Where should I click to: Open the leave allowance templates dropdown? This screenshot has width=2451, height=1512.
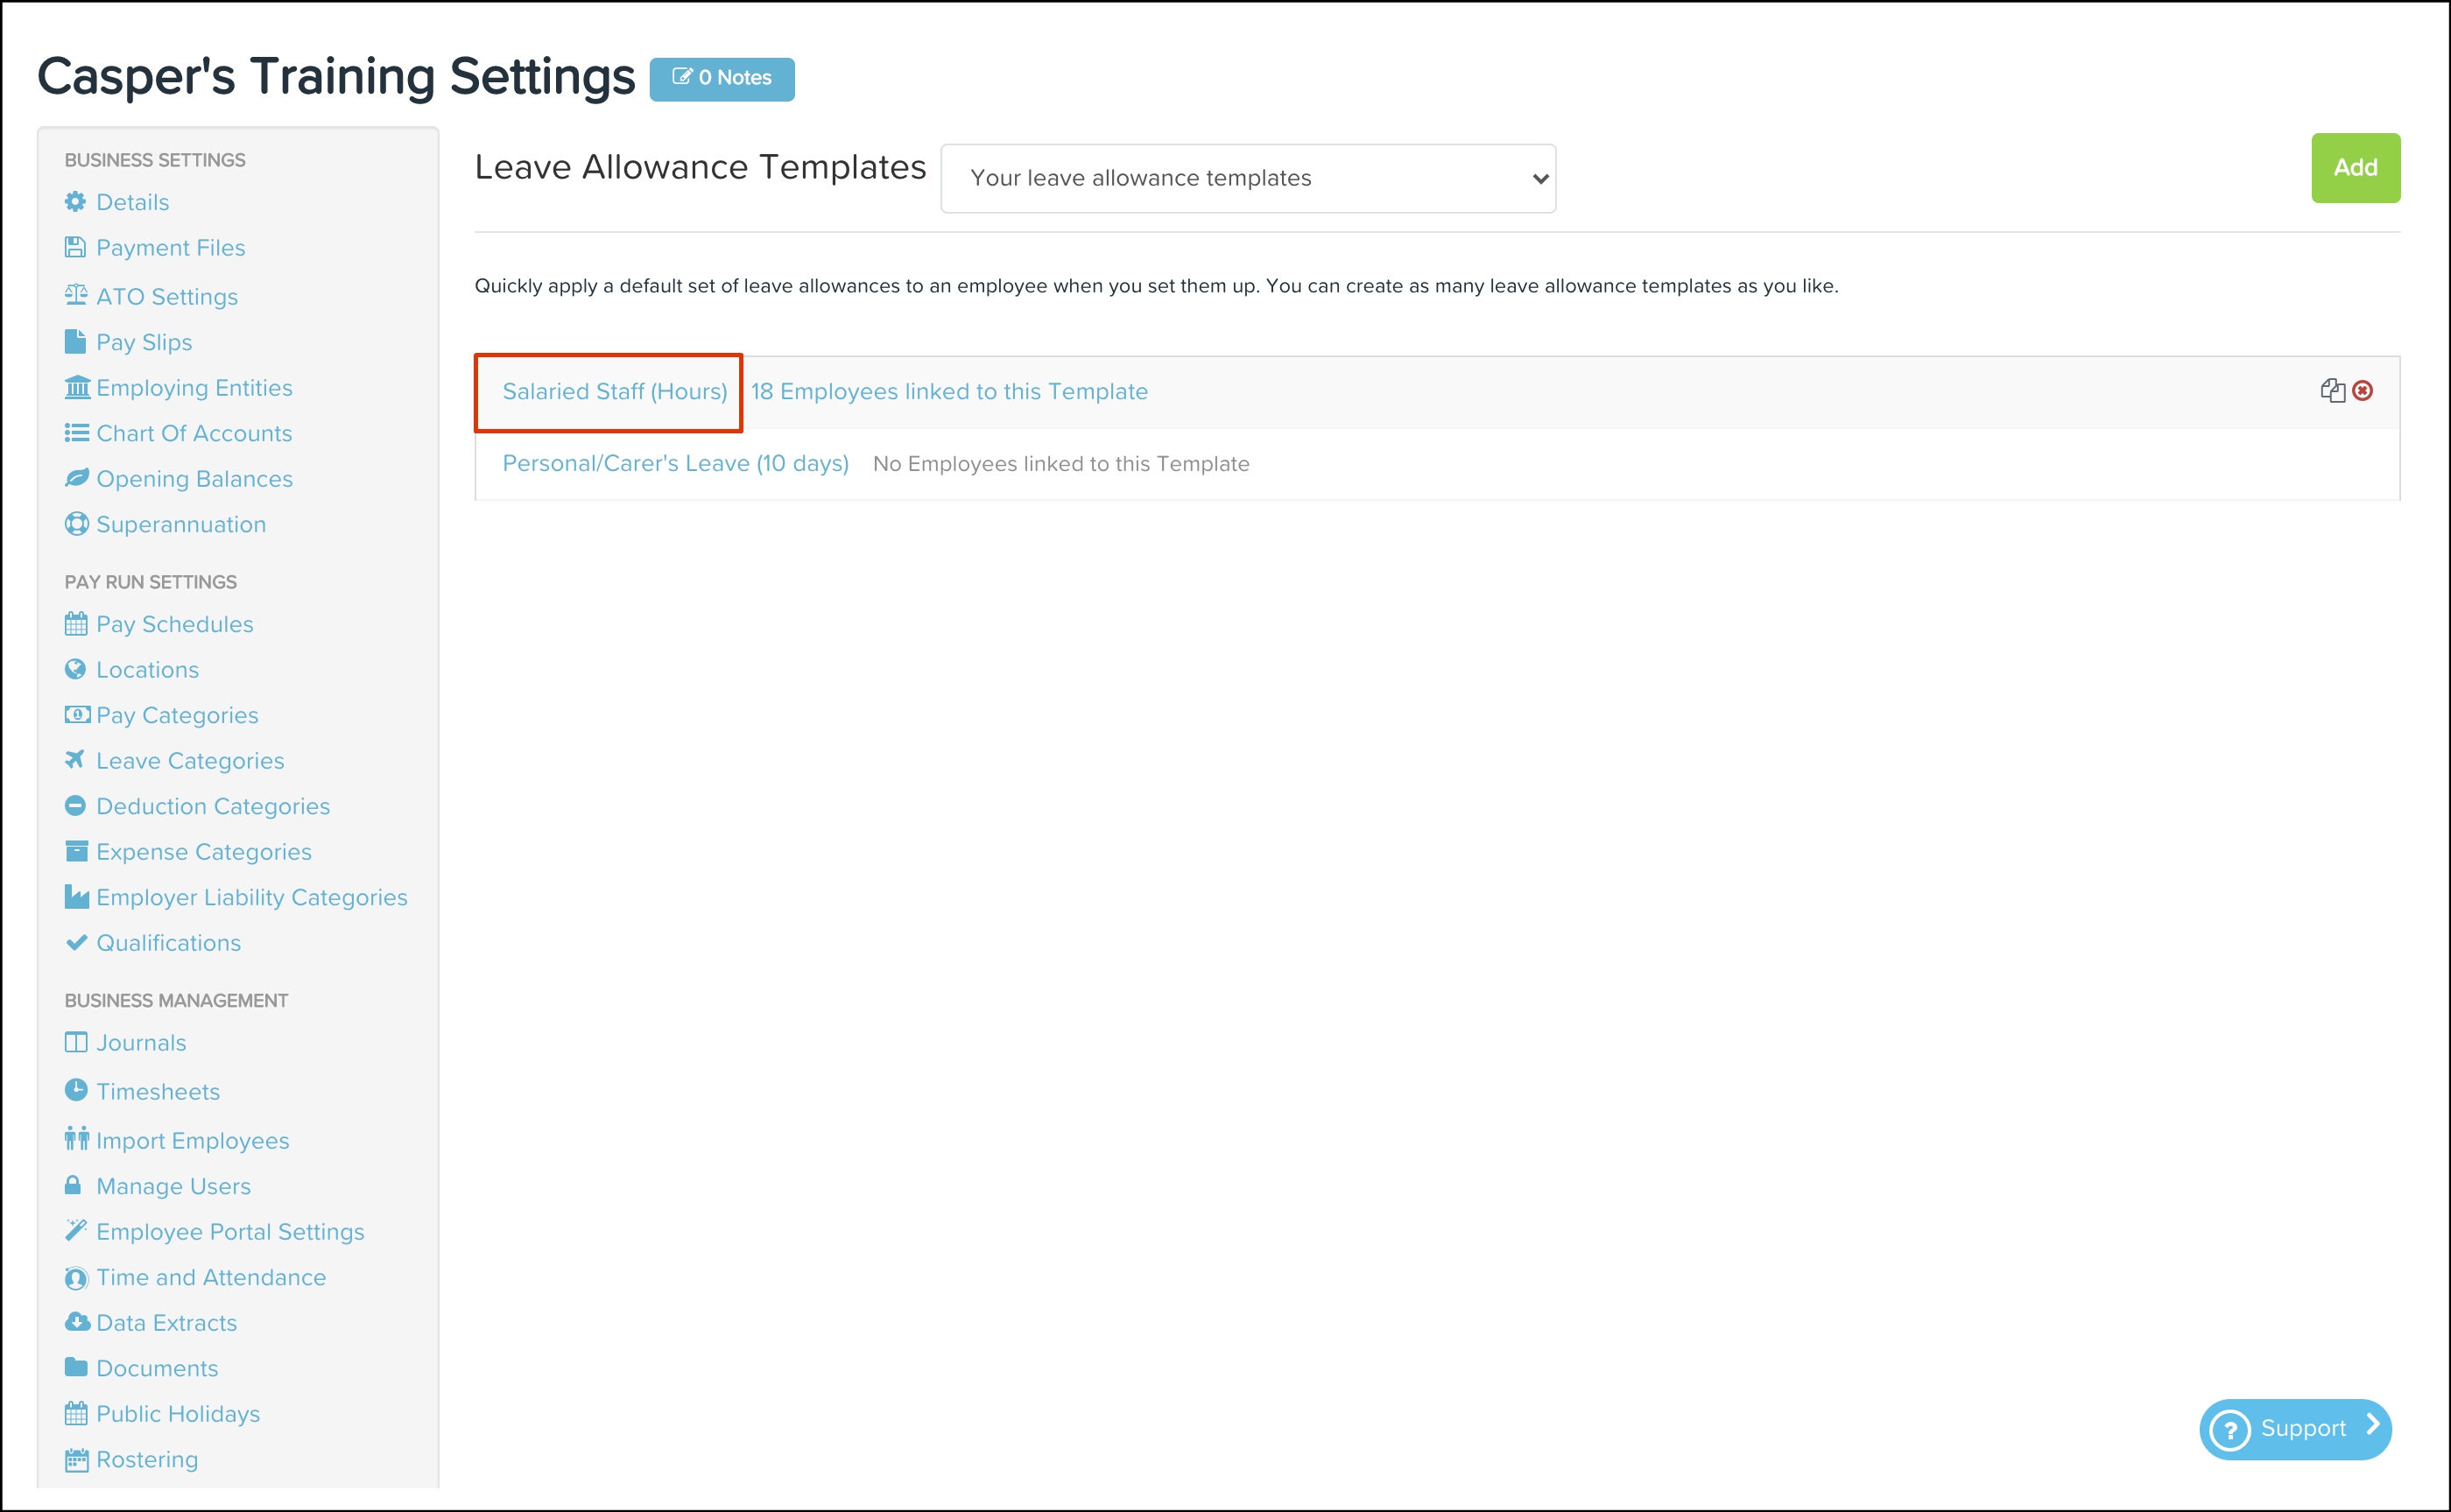(1247, 178)
